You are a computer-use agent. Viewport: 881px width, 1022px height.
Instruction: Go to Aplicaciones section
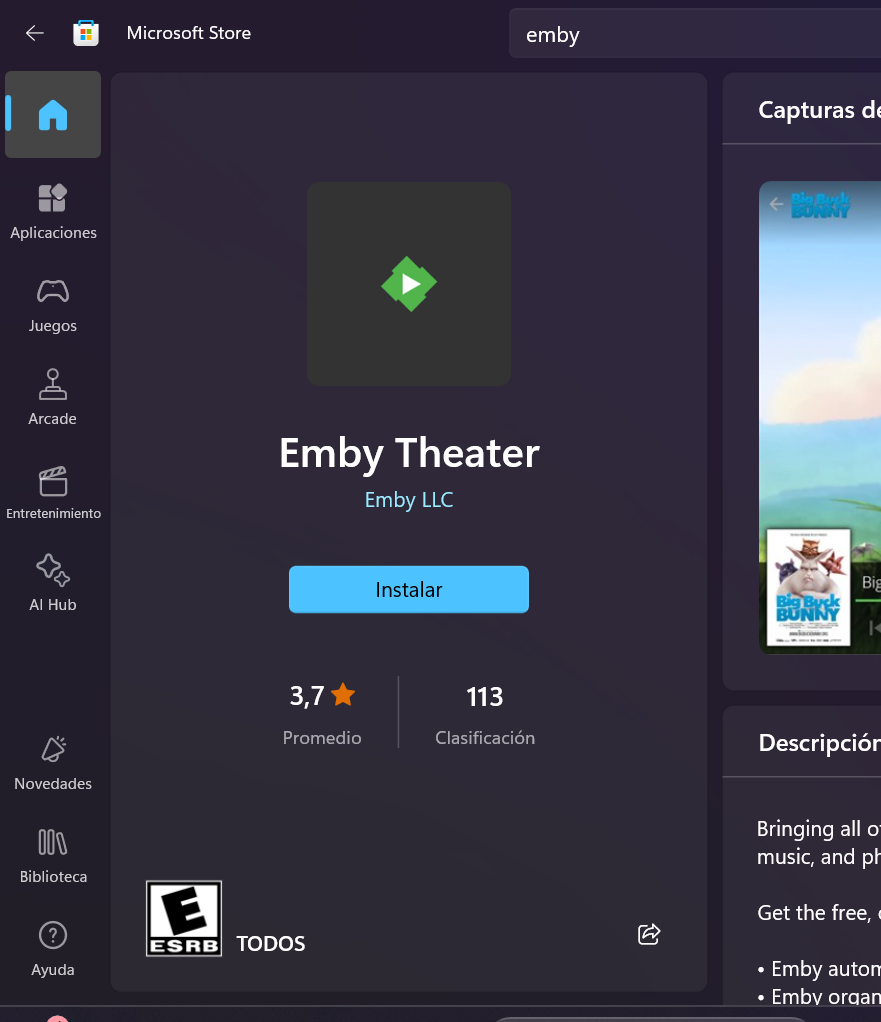53,211
